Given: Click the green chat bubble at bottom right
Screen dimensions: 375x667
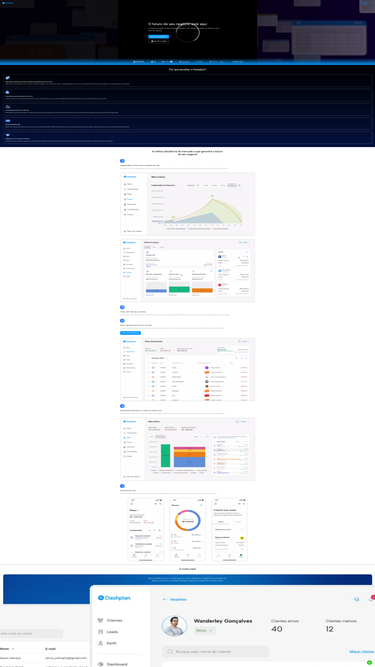Looking at the screenshot, I should tap(369, 662).
